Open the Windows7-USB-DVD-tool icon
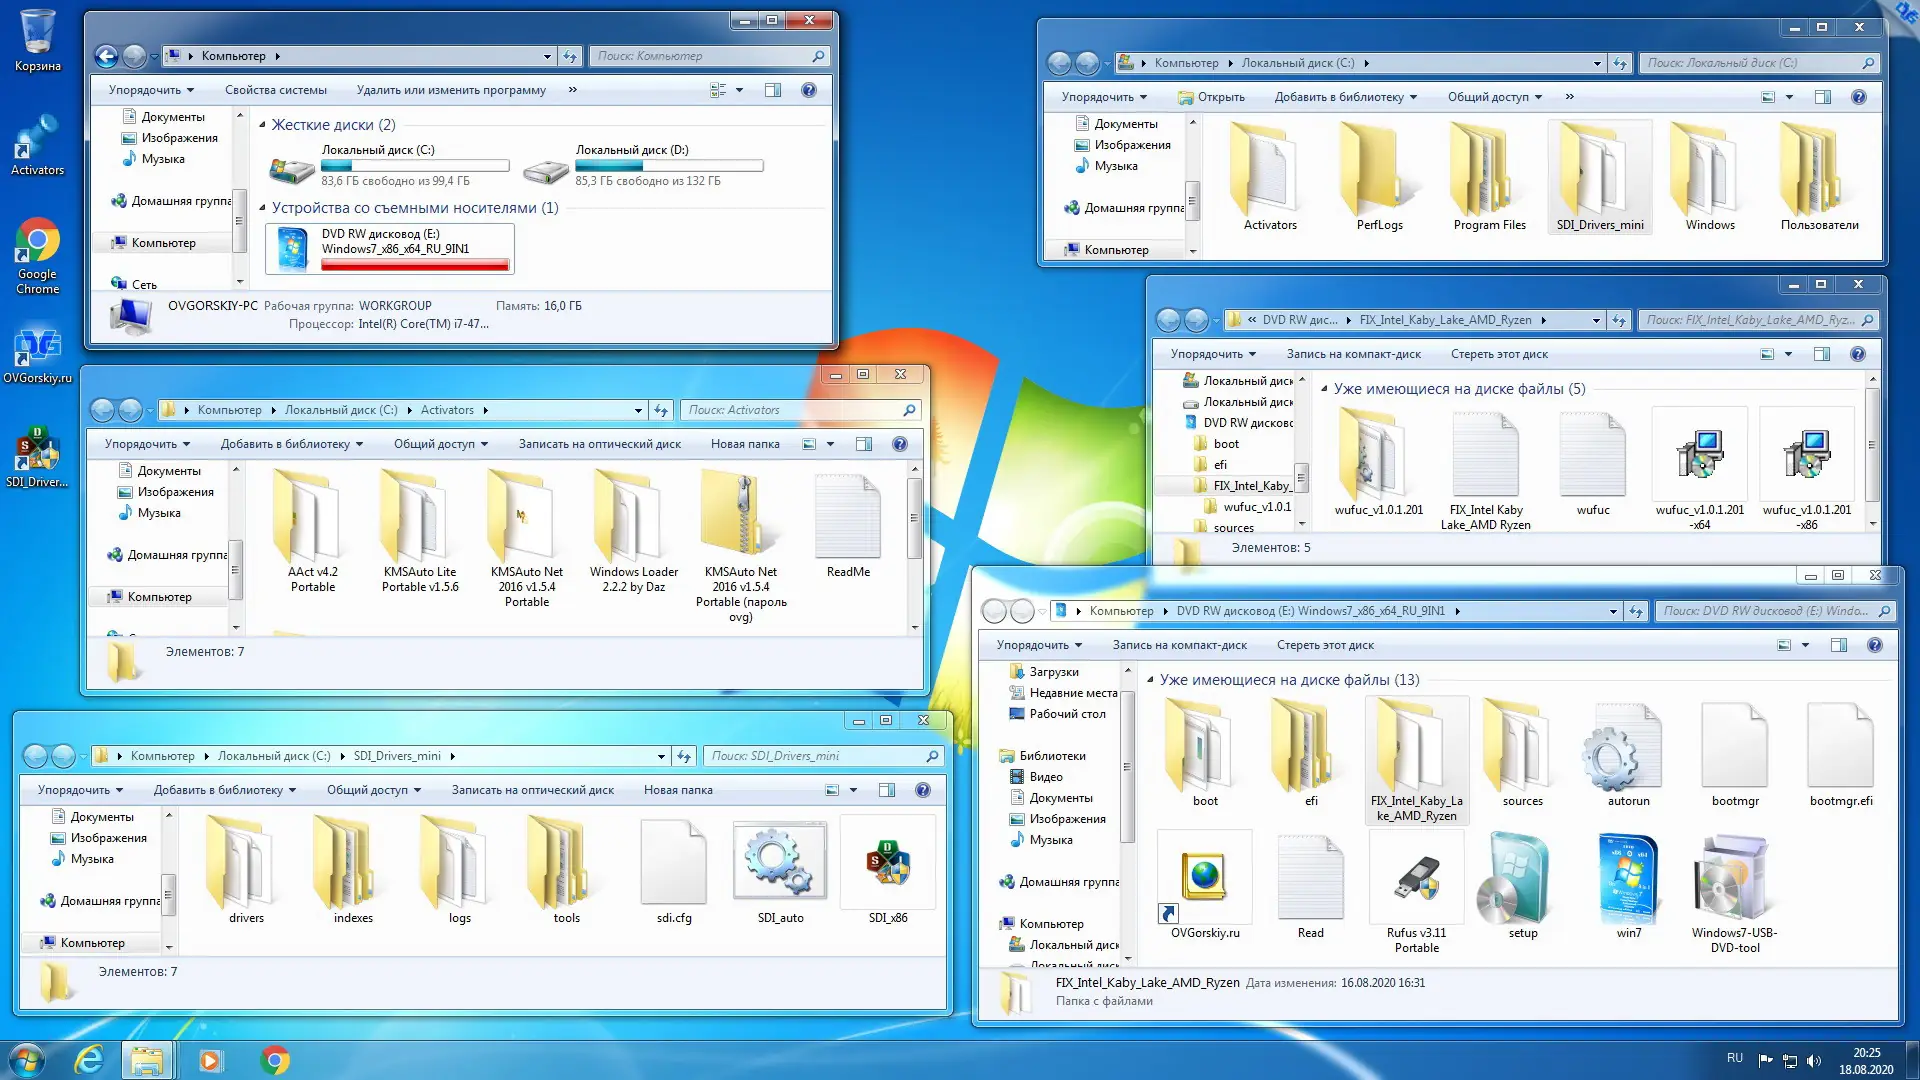The width and height of the screenshot is (1920, 1080). pyautogui.click(x=1734, y=878)
